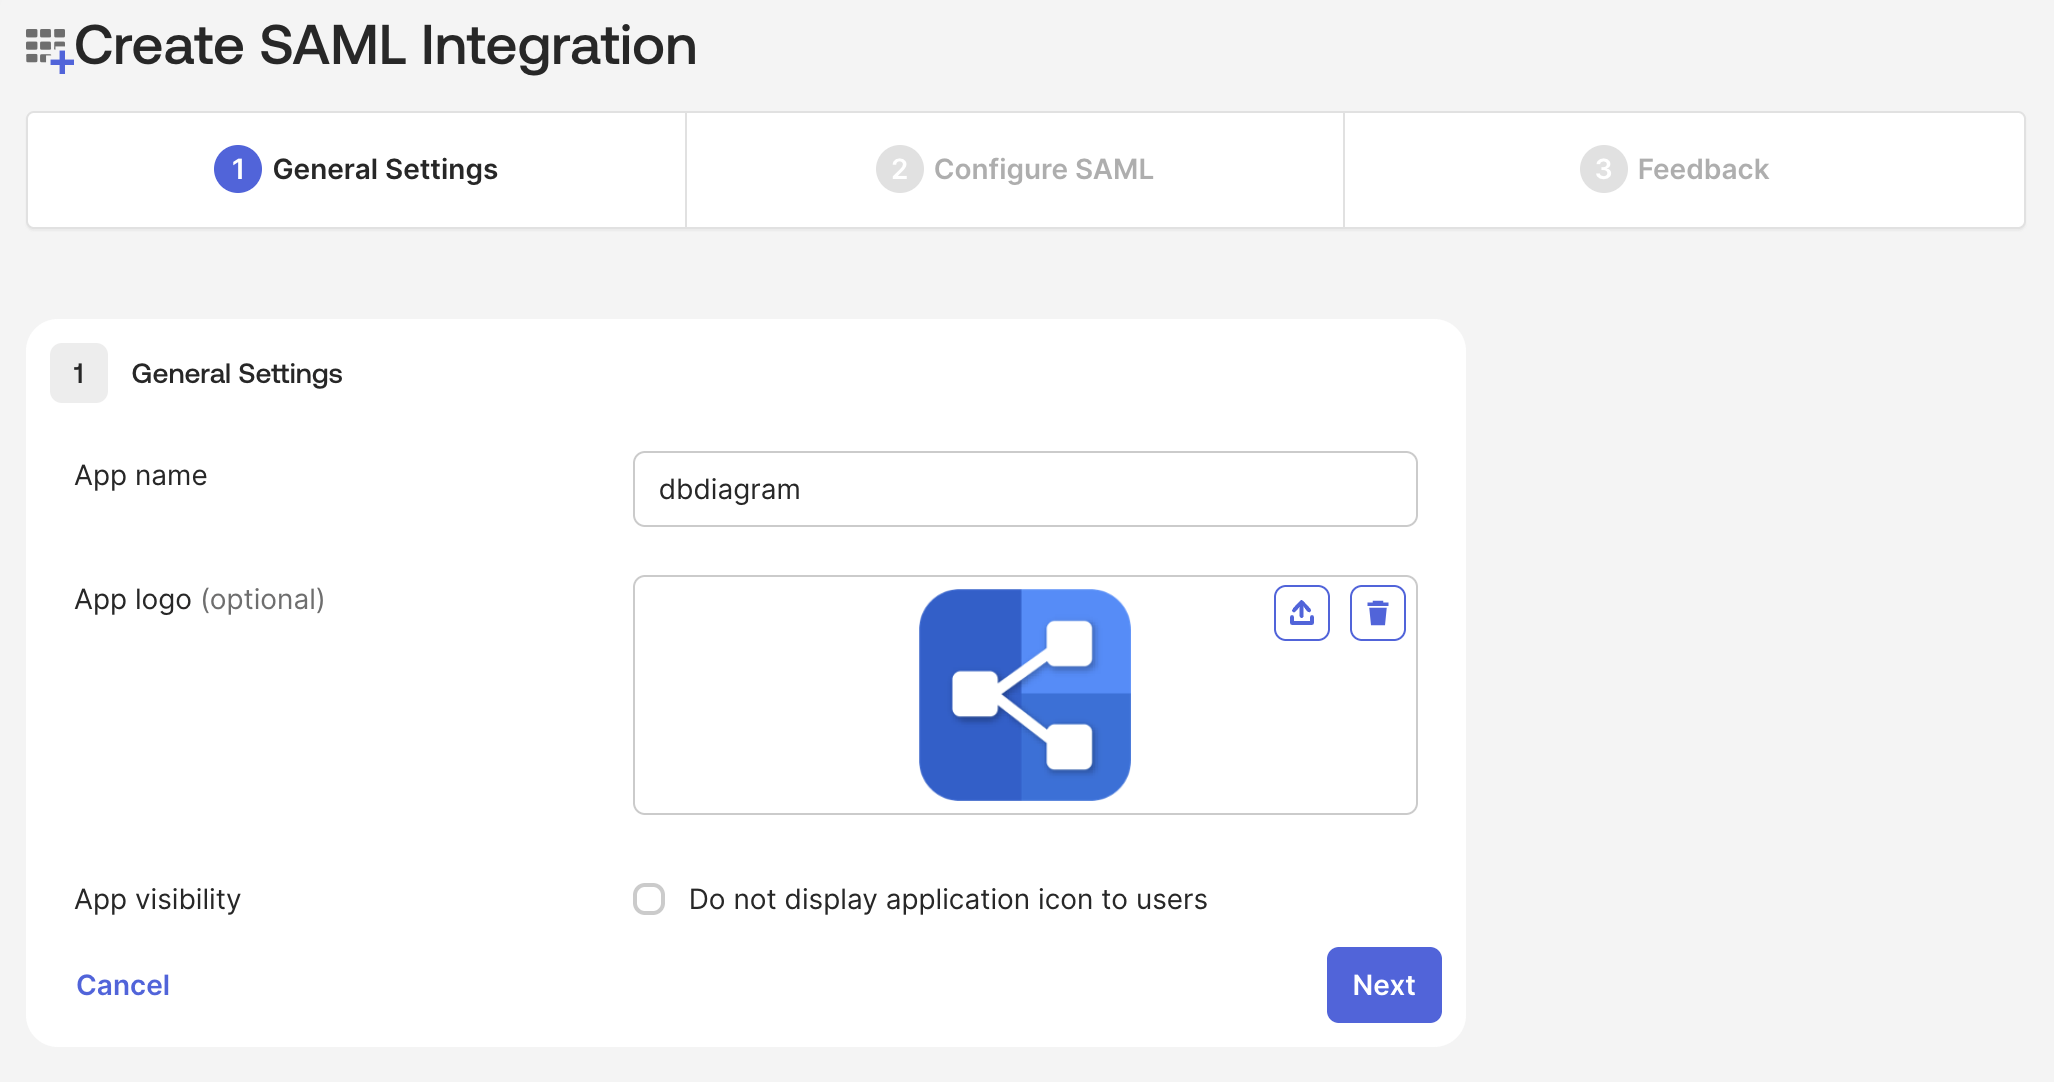
Task: Click the upload logo icon button
Action: [1301, 613]
